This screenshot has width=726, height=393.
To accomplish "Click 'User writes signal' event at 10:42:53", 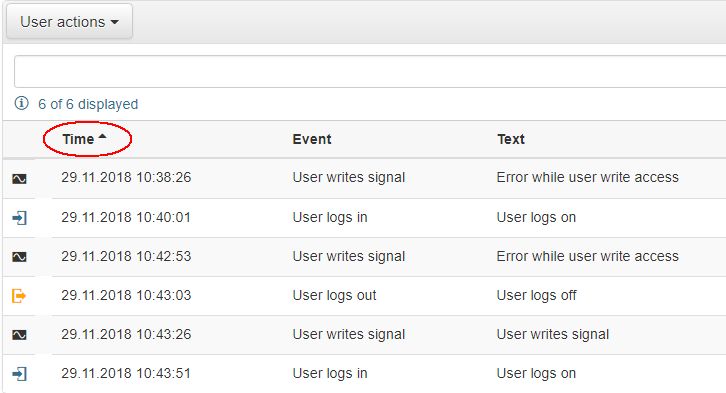I will pos(349,256).
